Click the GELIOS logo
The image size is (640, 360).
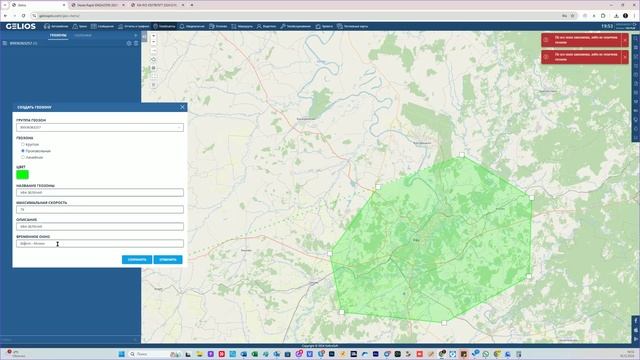21,26
